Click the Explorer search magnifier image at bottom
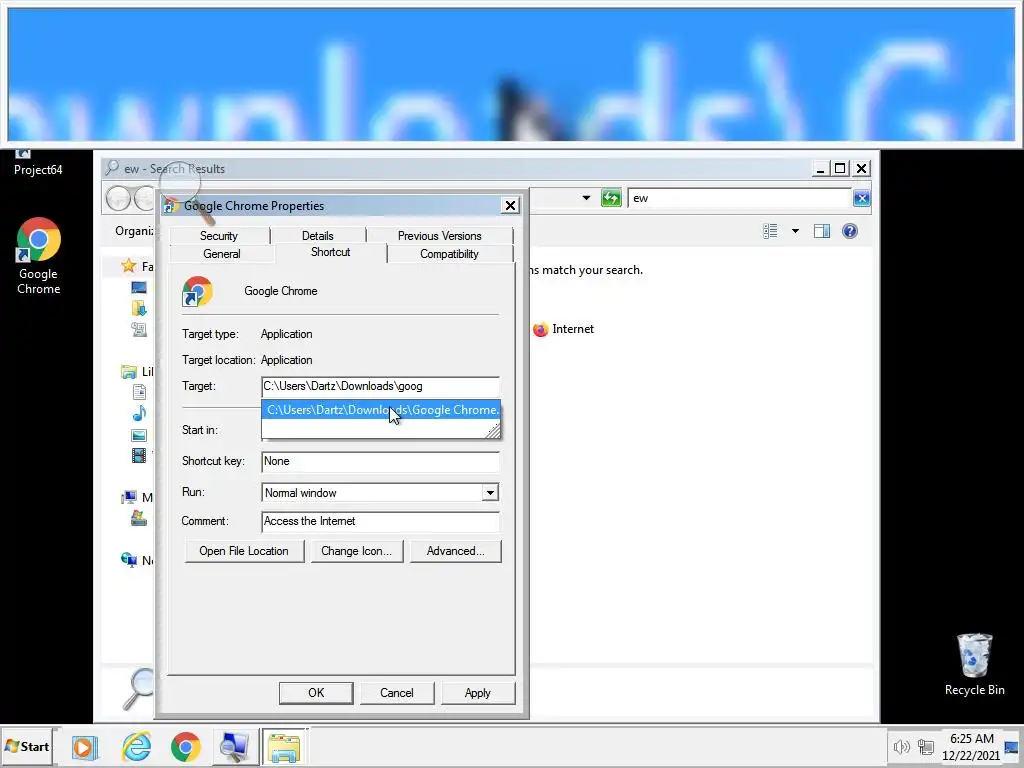The width and height of the screenshot is (1024, 768). pos(138,689)
